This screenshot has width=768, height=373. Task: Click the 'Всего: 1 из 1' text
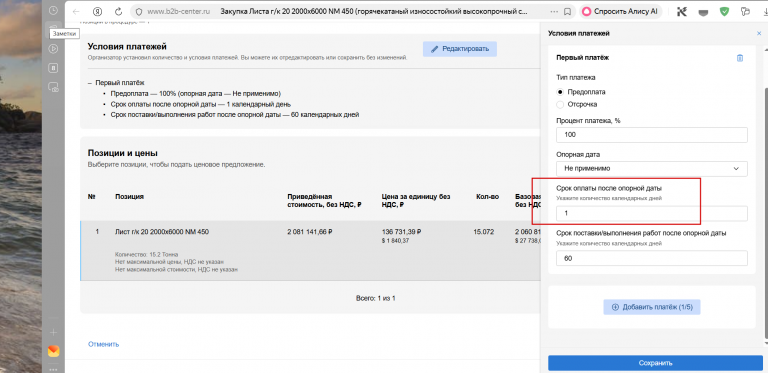point(375,298)
